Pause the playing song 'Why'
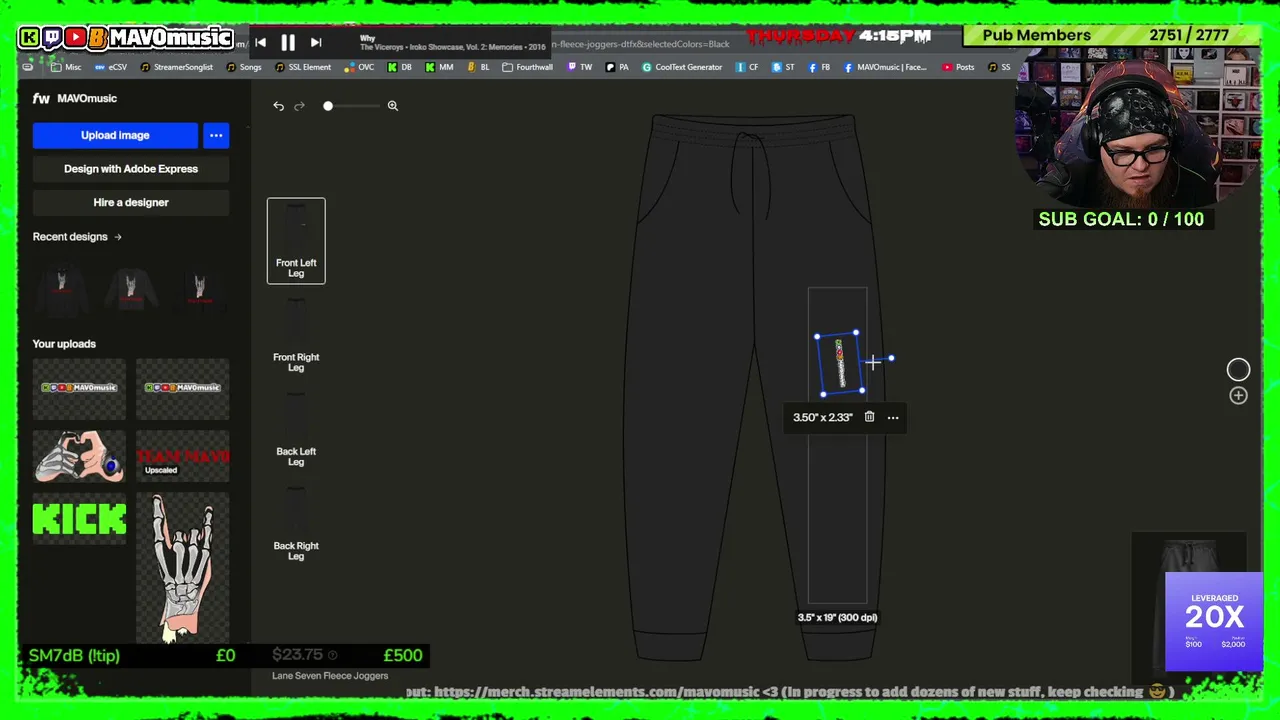 point(288,42)
